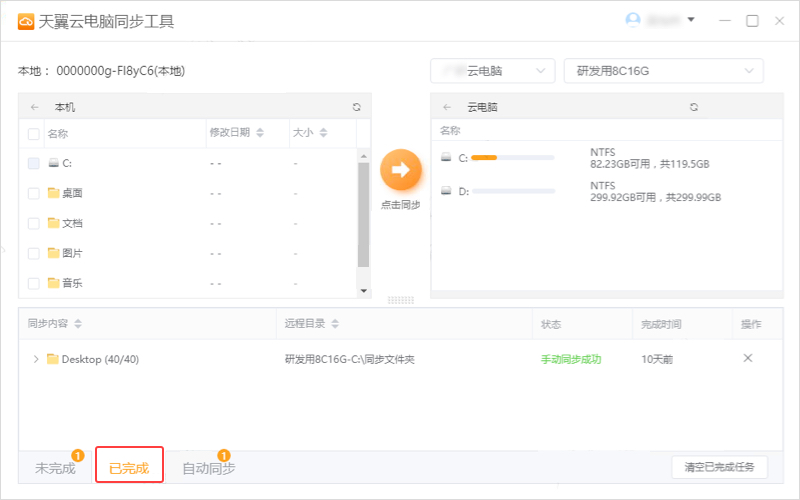This screenshot has height=500, width=800.
Task: Click the user avatar icon
Action: [x=633, y=20]
